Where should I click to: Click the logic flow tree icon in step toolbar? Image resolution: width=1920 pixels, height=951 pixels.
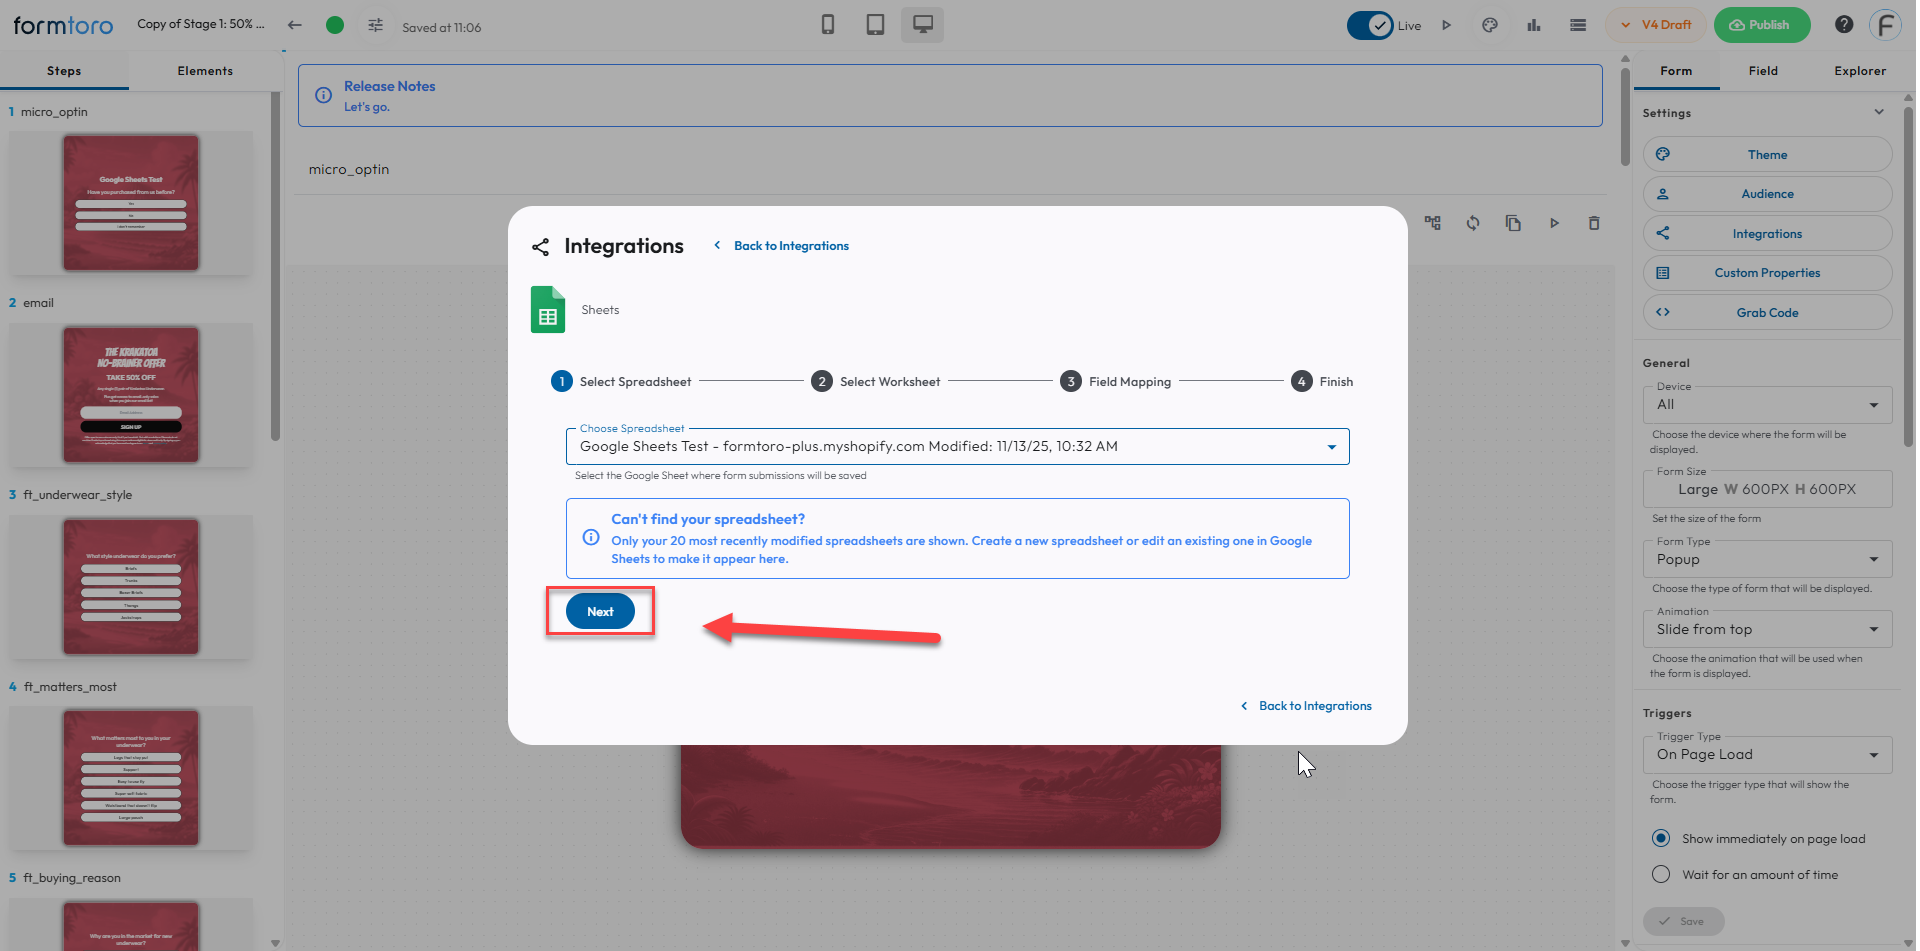tap(1433, 223)
